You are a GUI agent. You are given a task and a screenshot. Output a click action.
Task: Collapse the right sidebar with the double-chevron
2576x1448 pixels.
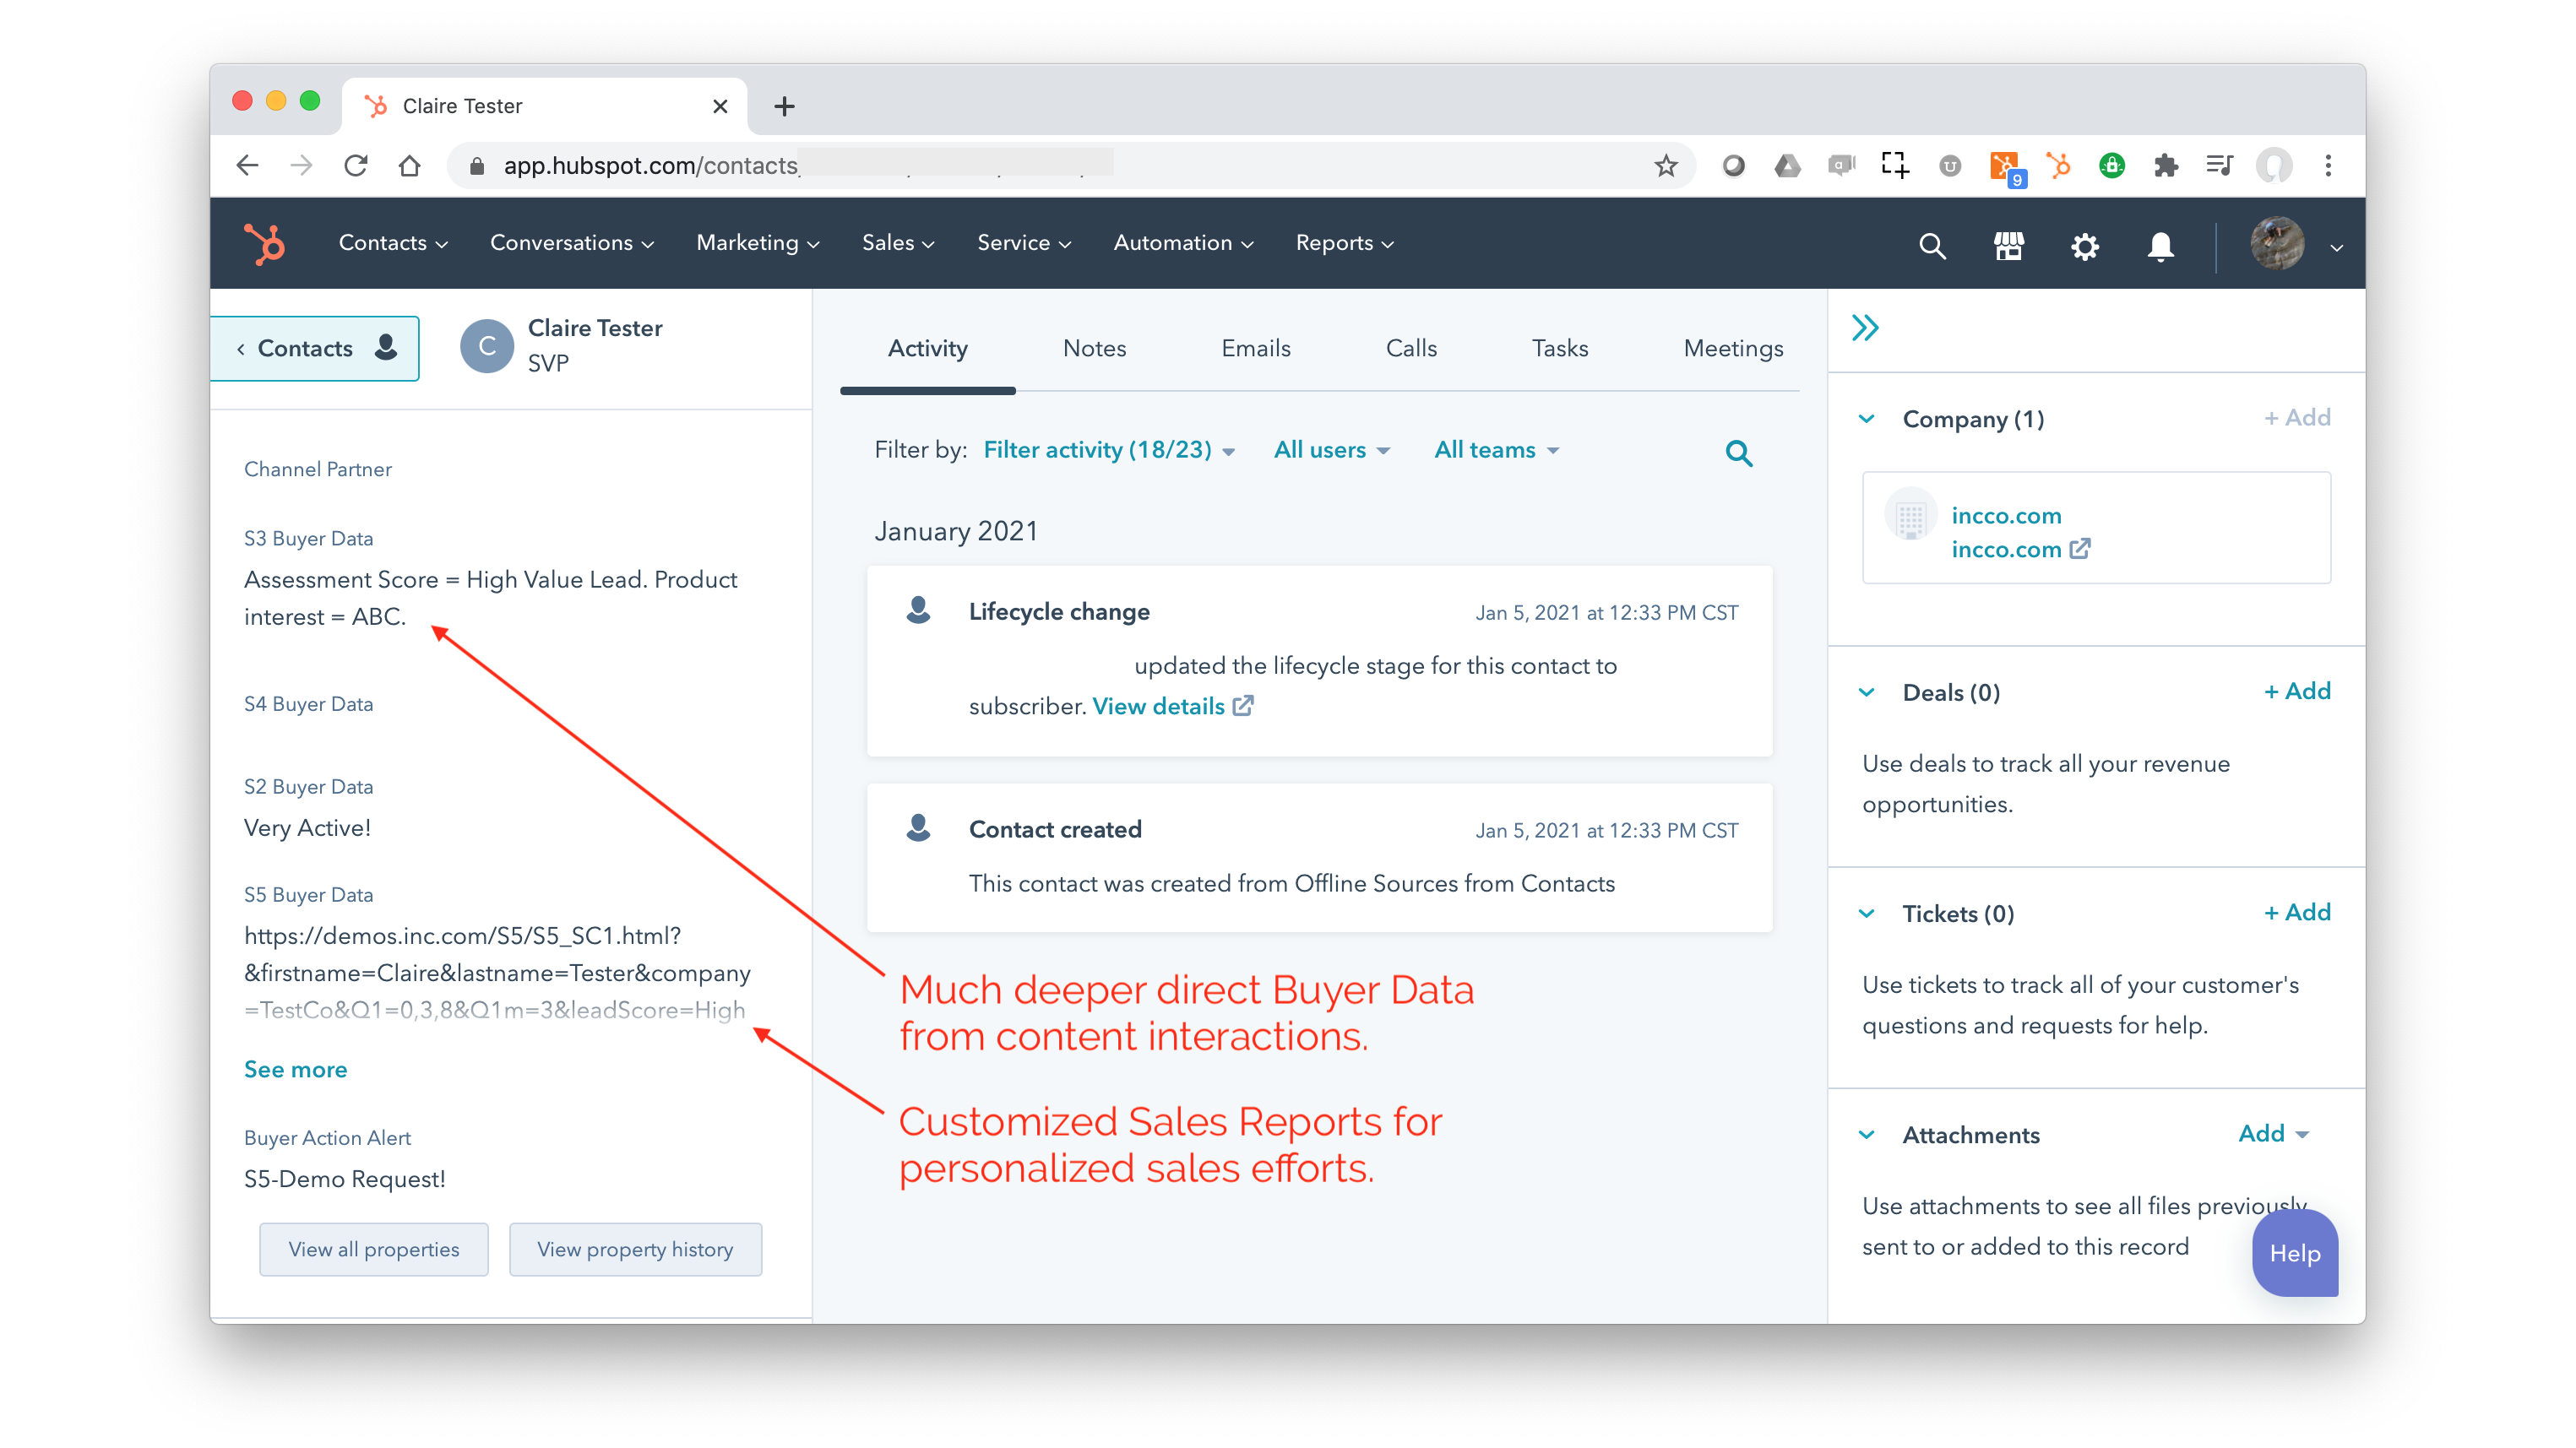pos(1866,327)
